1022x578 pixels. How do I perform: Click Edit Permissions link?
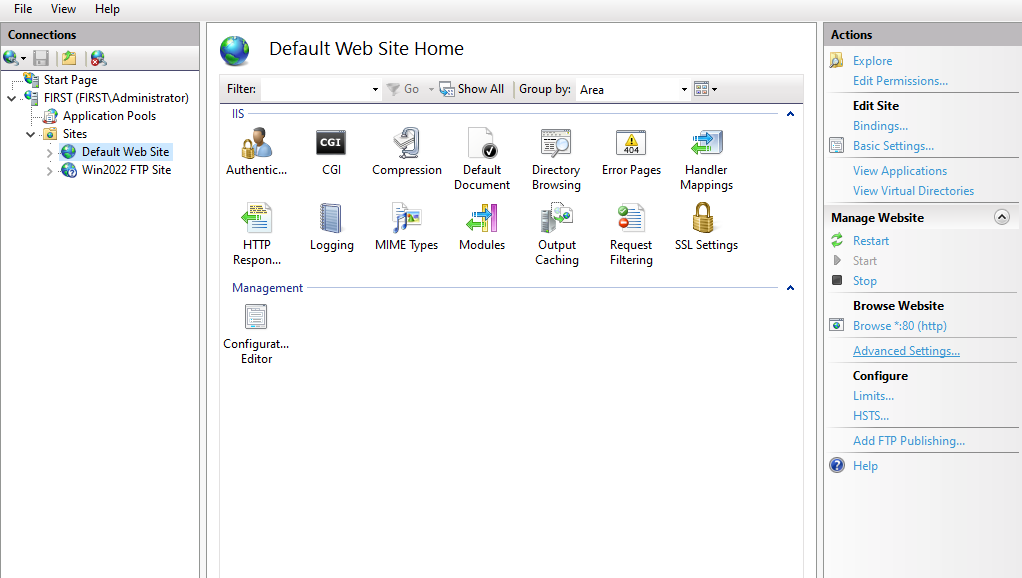point(900,81)
